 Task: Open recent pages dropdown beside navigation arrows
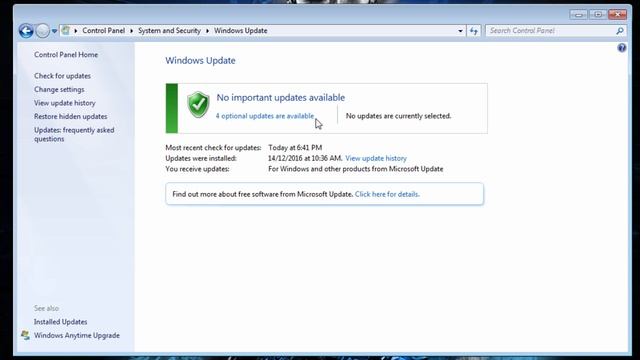coord(54,31)
